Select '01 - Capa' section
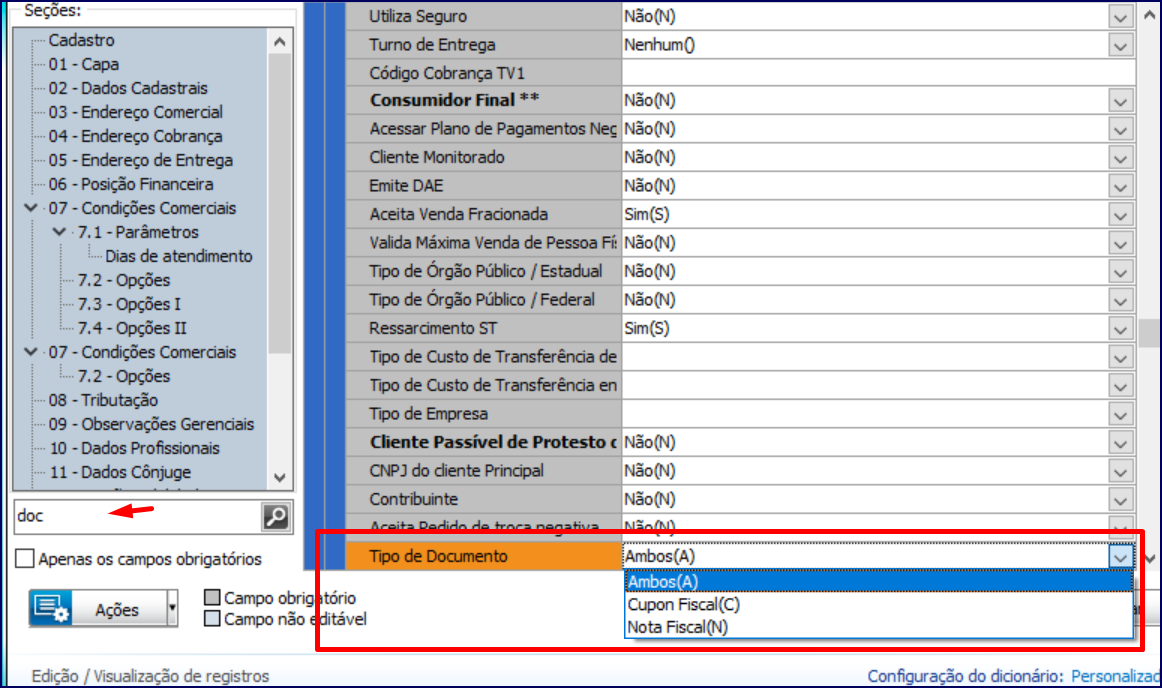Screen dimensions: 1162x688 tap(84, 64)
